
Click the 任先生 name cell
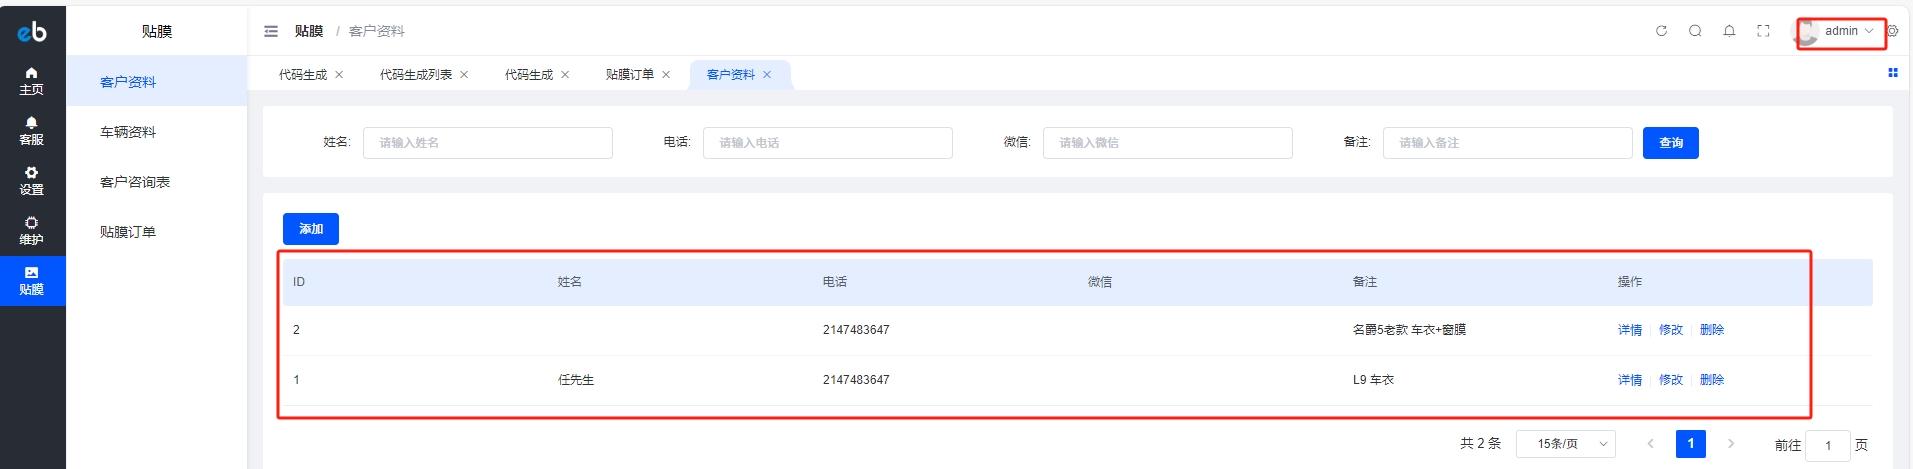point(576,380)
